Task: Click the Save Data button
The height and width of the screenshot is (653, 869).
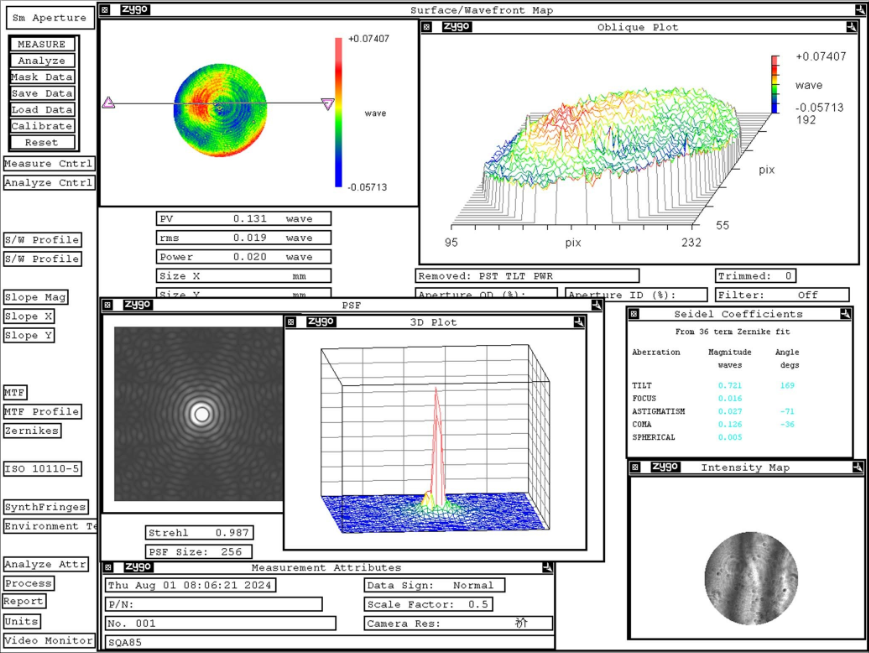Action: 42,93
